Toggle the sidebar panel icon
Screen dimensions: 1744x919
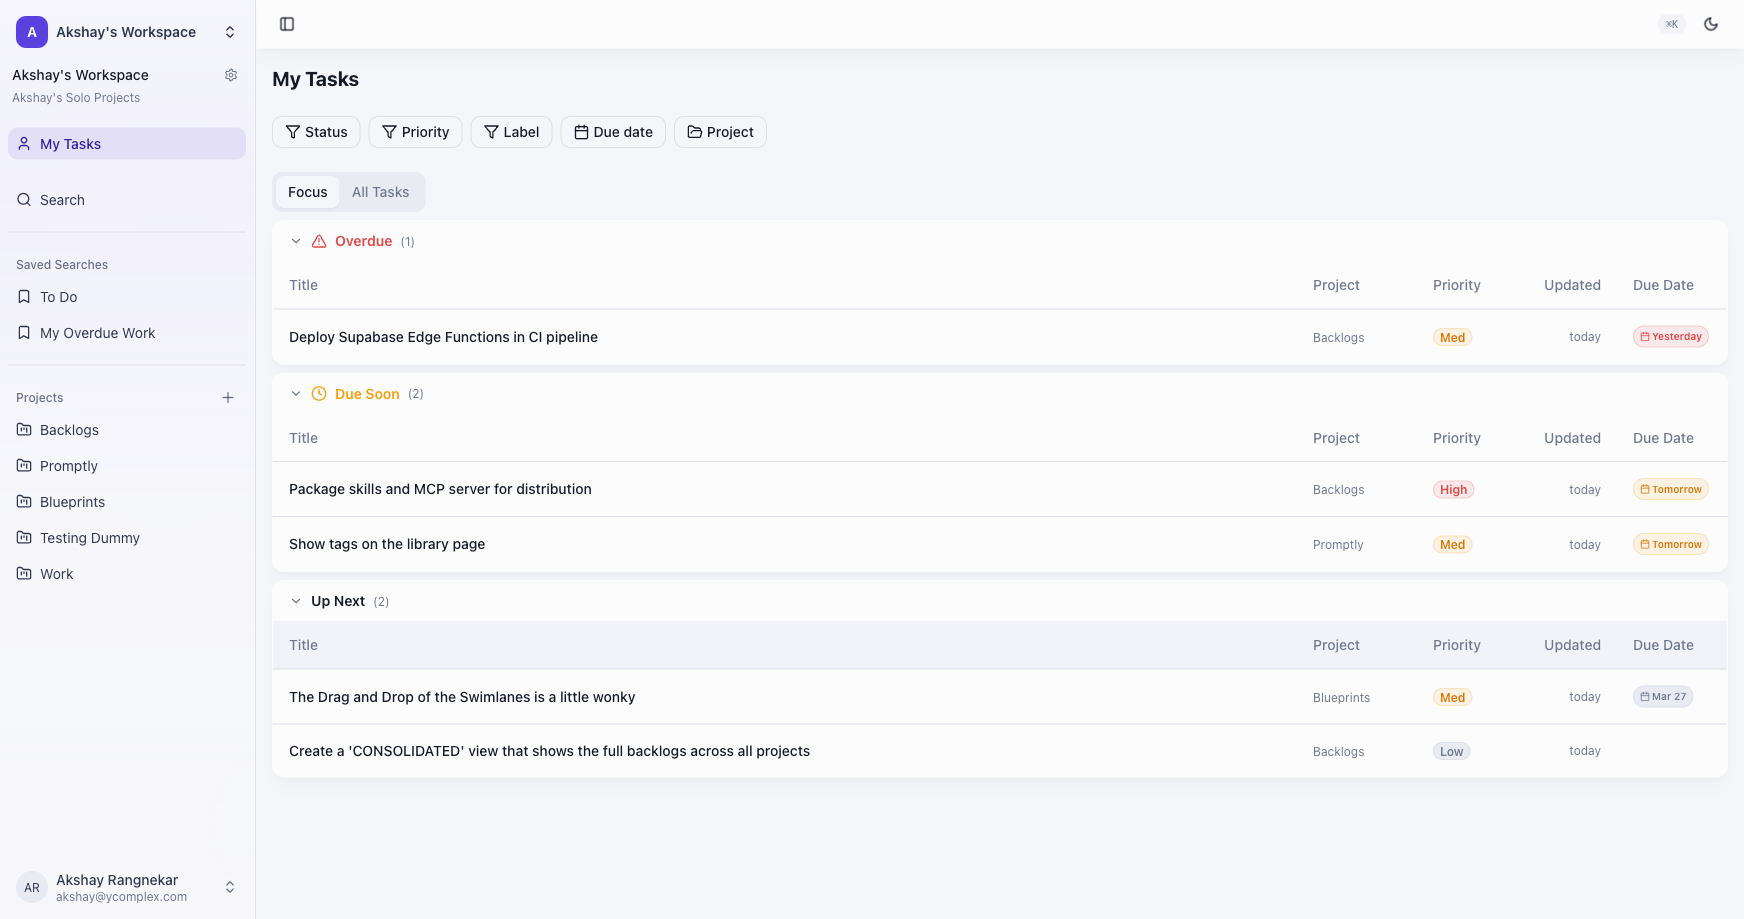(x=287, y=24)
